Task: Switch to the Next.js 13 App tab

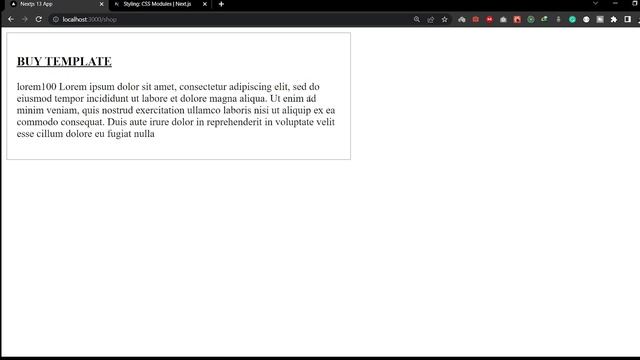Action: 55,4
